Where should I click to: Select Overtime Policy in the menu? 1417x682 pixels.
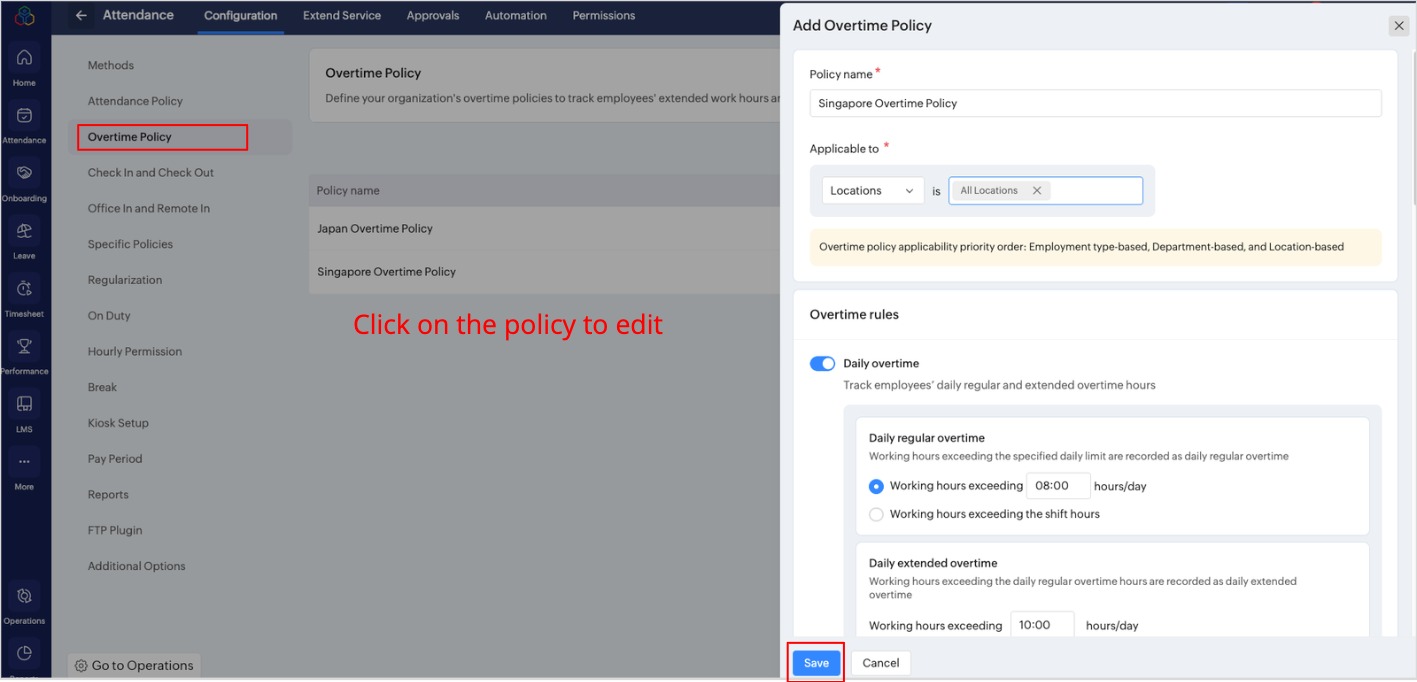pyautogui.click(x=130, y=137)
